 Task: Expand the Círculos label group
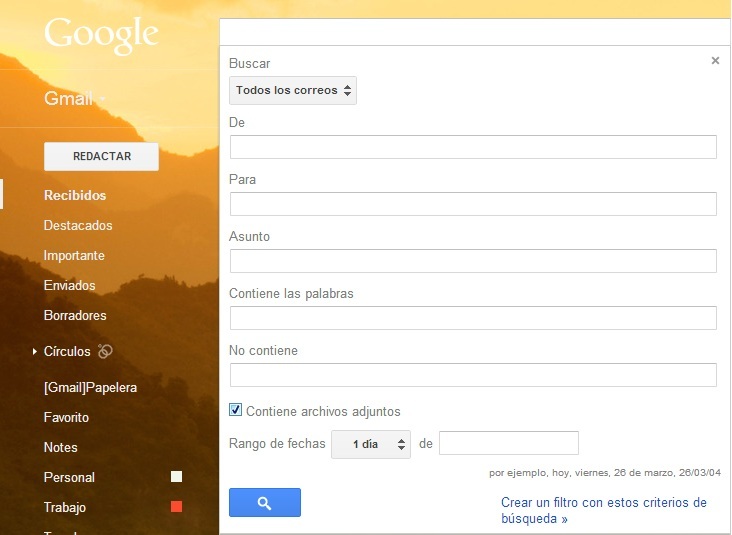coord(35,351)
